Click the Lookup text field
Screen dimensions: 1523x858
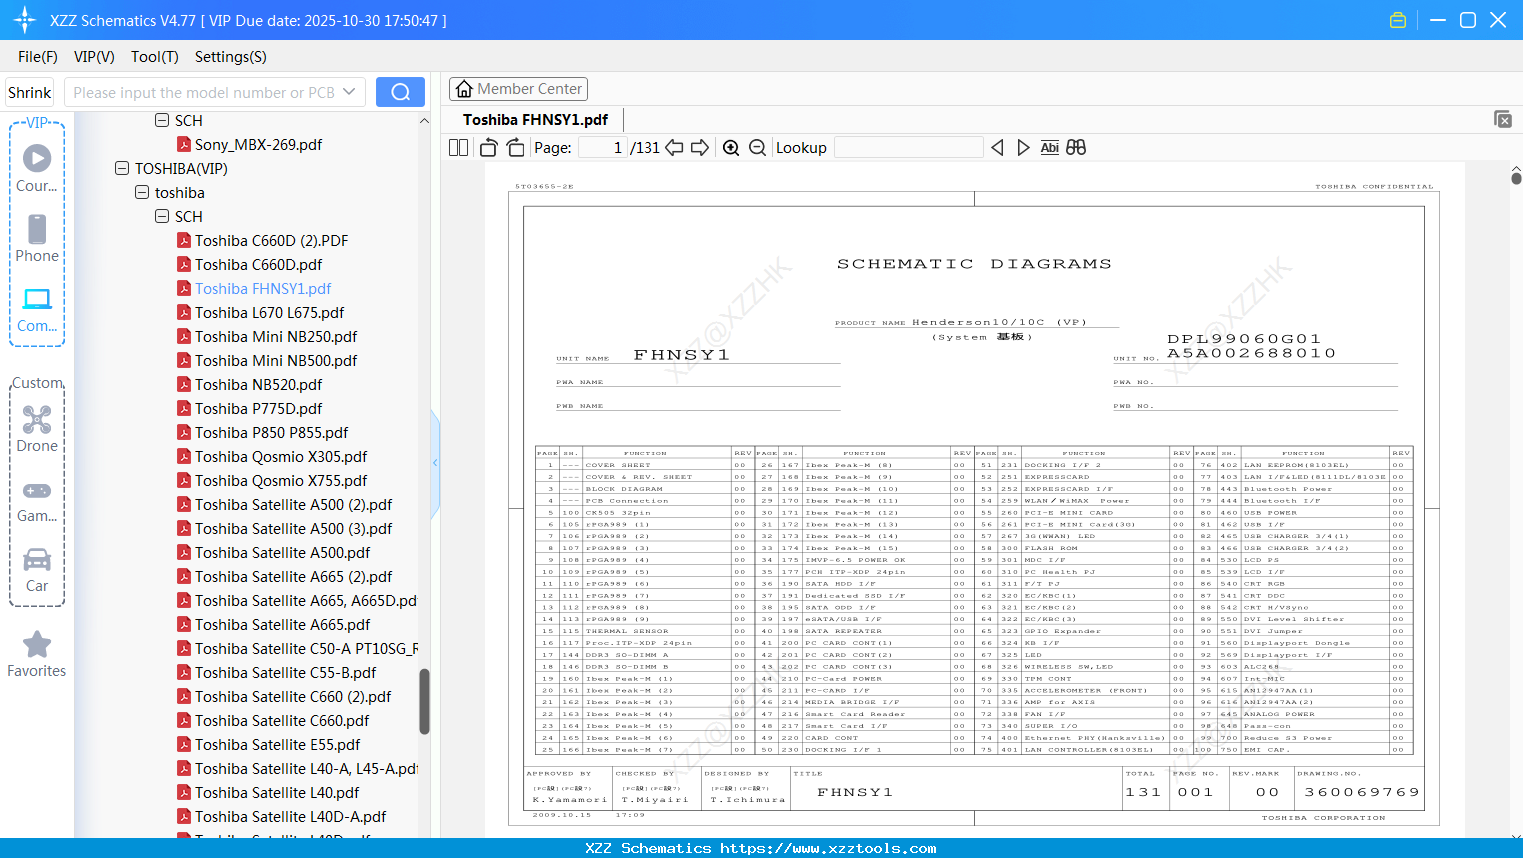pyautogui.click(x=909, y=148)
